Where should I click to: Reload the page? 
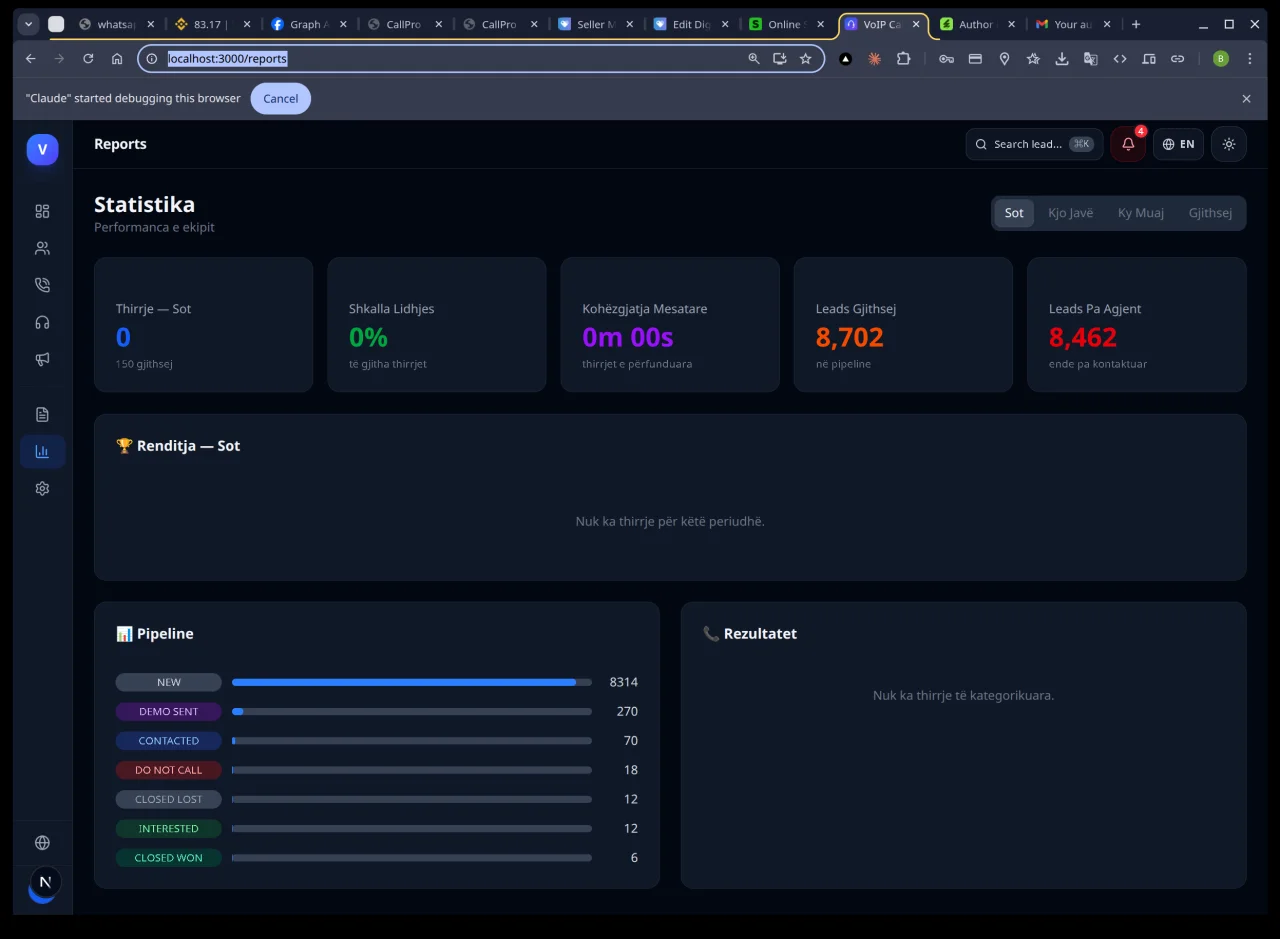(88, 59)
